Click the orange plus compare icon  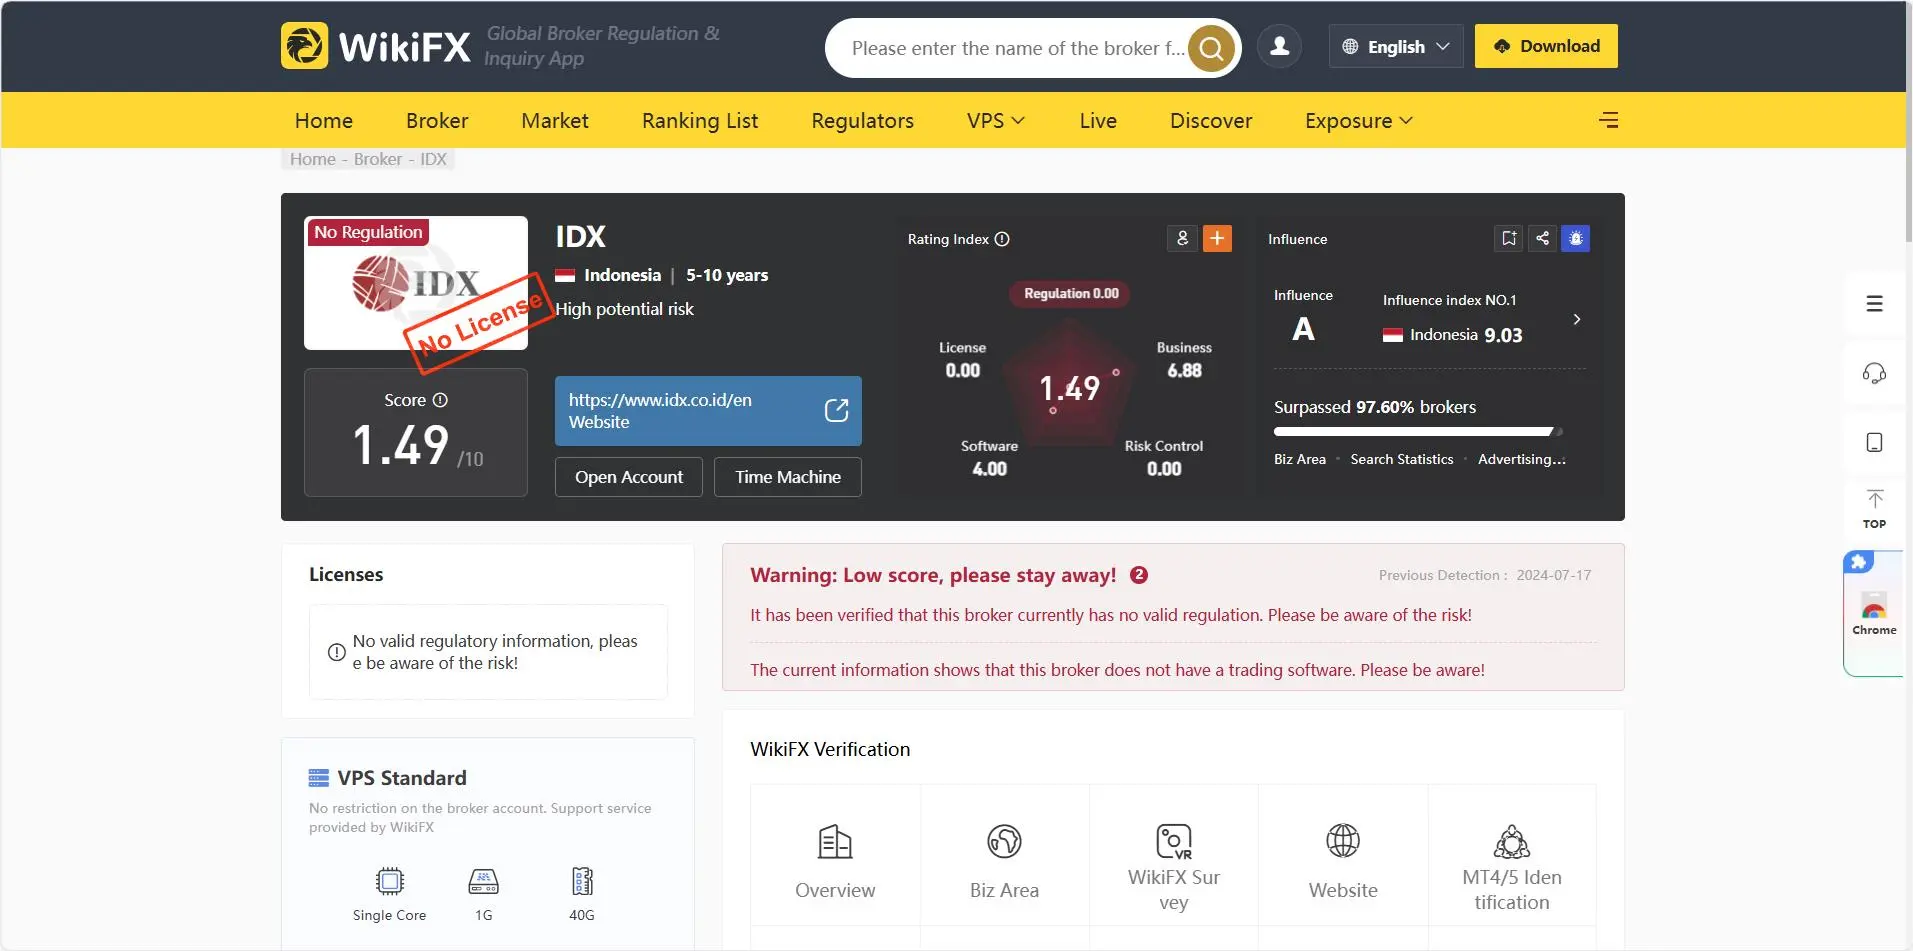1217,238
